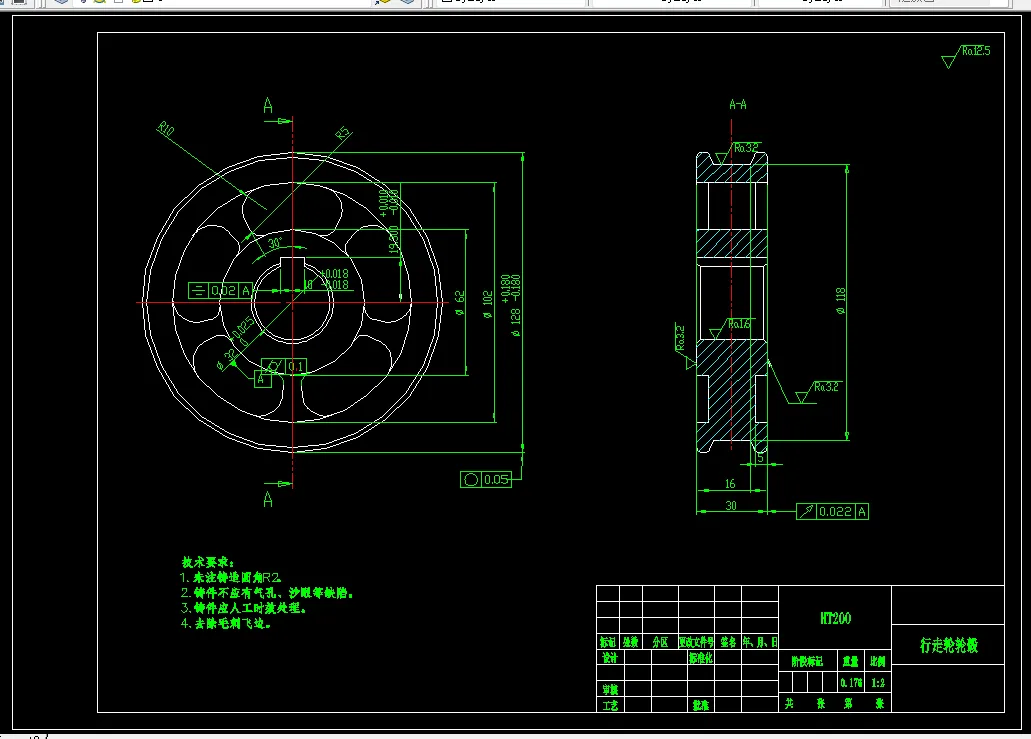Select note 2 about 气孔、沙眼 defects
The image size is (1031, 739).
click(x=267, y=593)
